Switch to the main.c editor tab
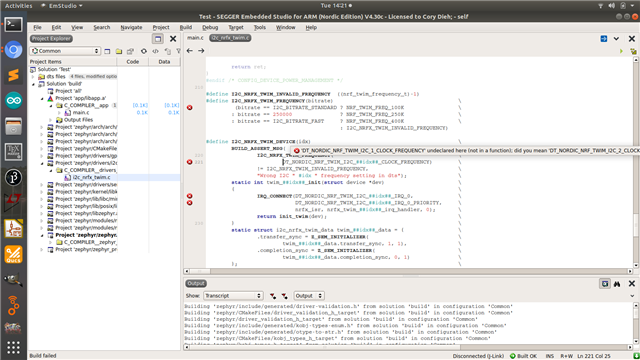This screenshot has height=360, width=640. coord(195,38)
